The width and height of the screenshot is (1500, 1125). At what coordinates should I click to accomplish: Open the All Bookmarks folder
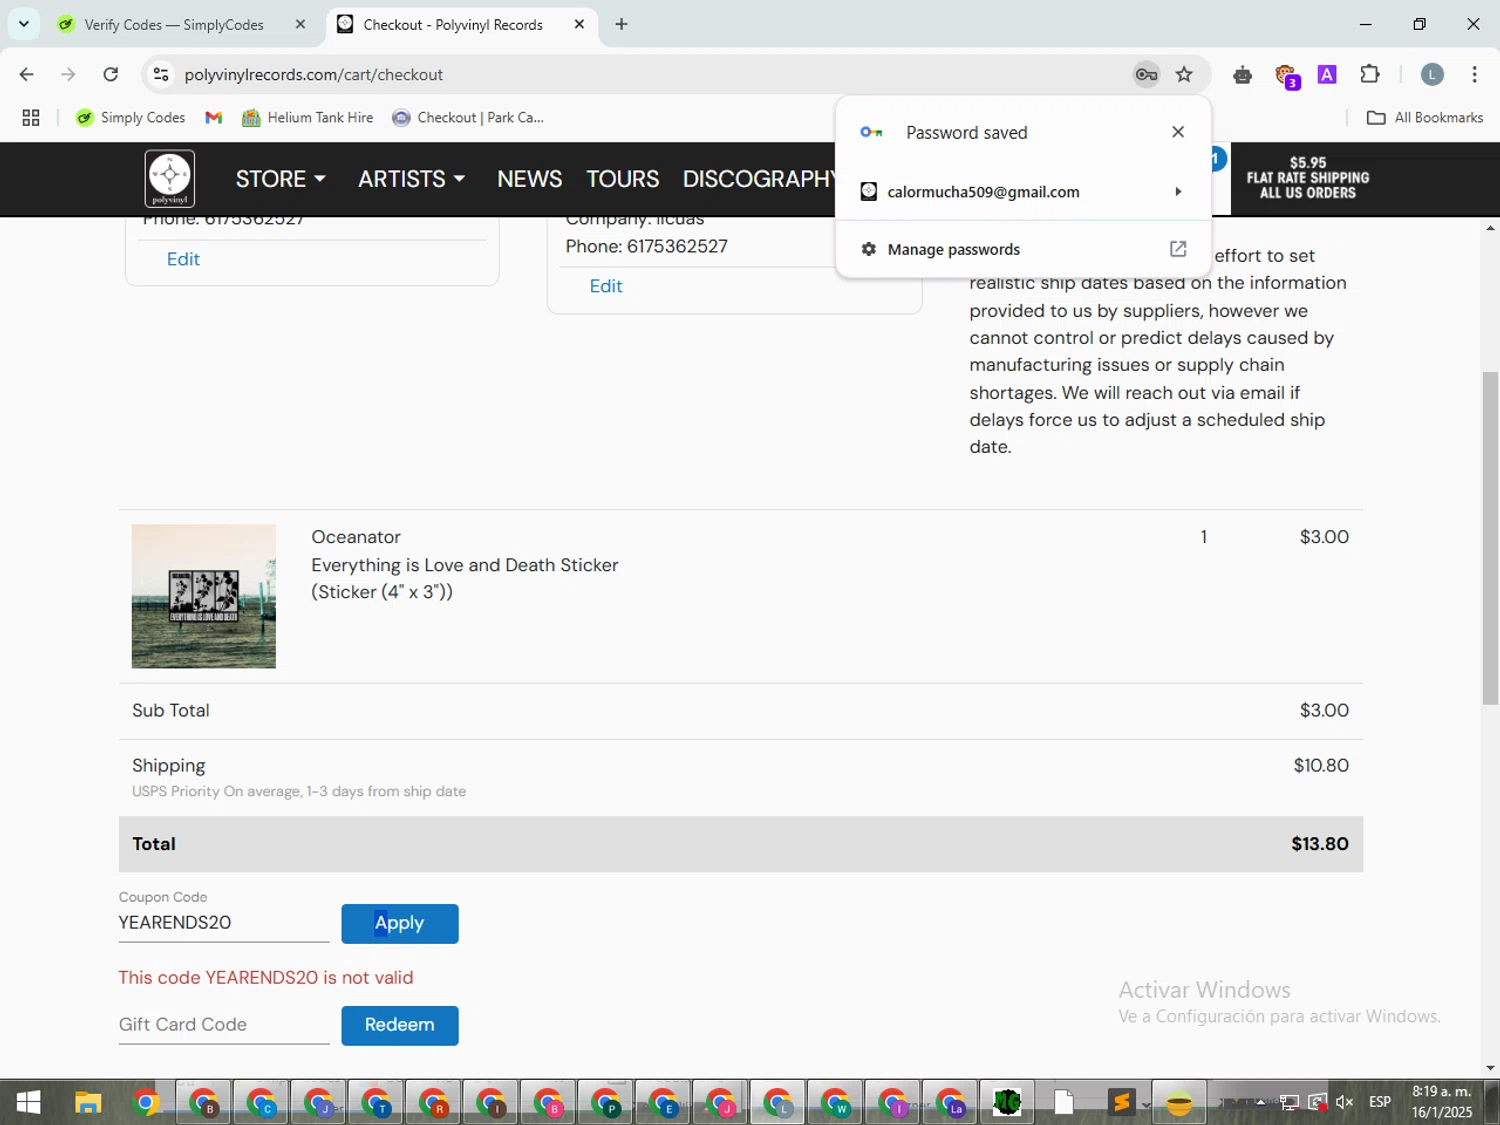(1425, 118)
